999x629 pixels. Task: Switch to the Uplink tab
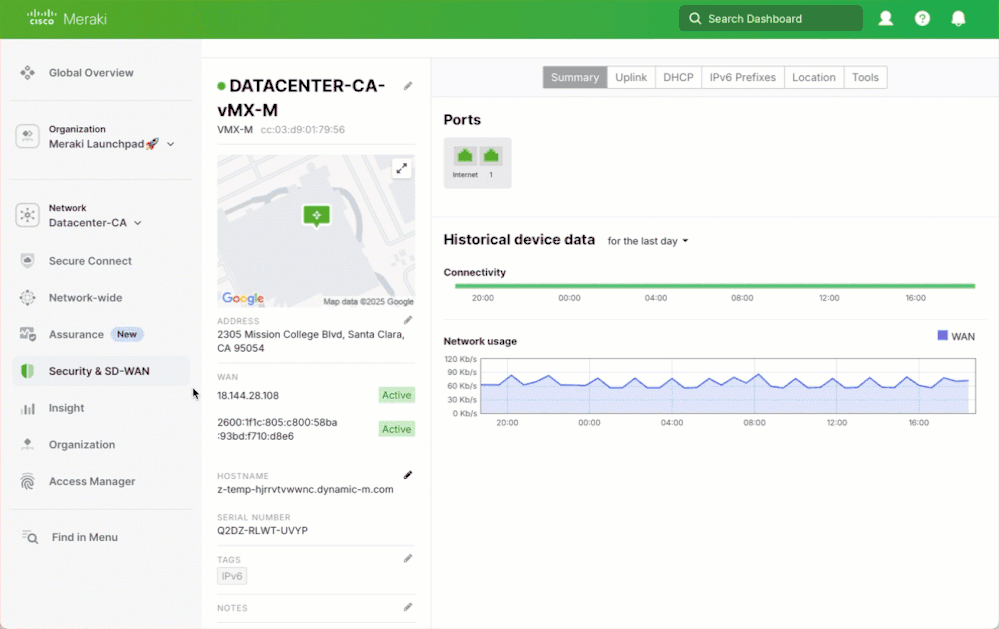[631, 77]
